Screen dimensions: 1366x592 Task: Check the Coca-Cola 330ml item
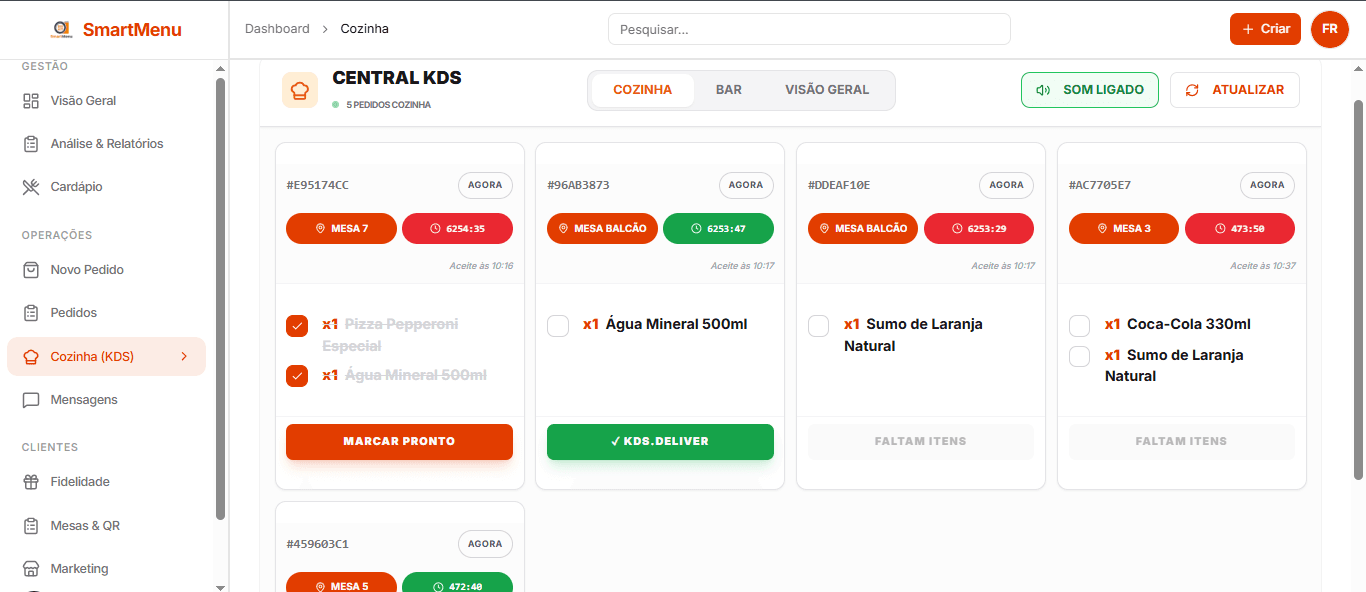[1080, 326]
